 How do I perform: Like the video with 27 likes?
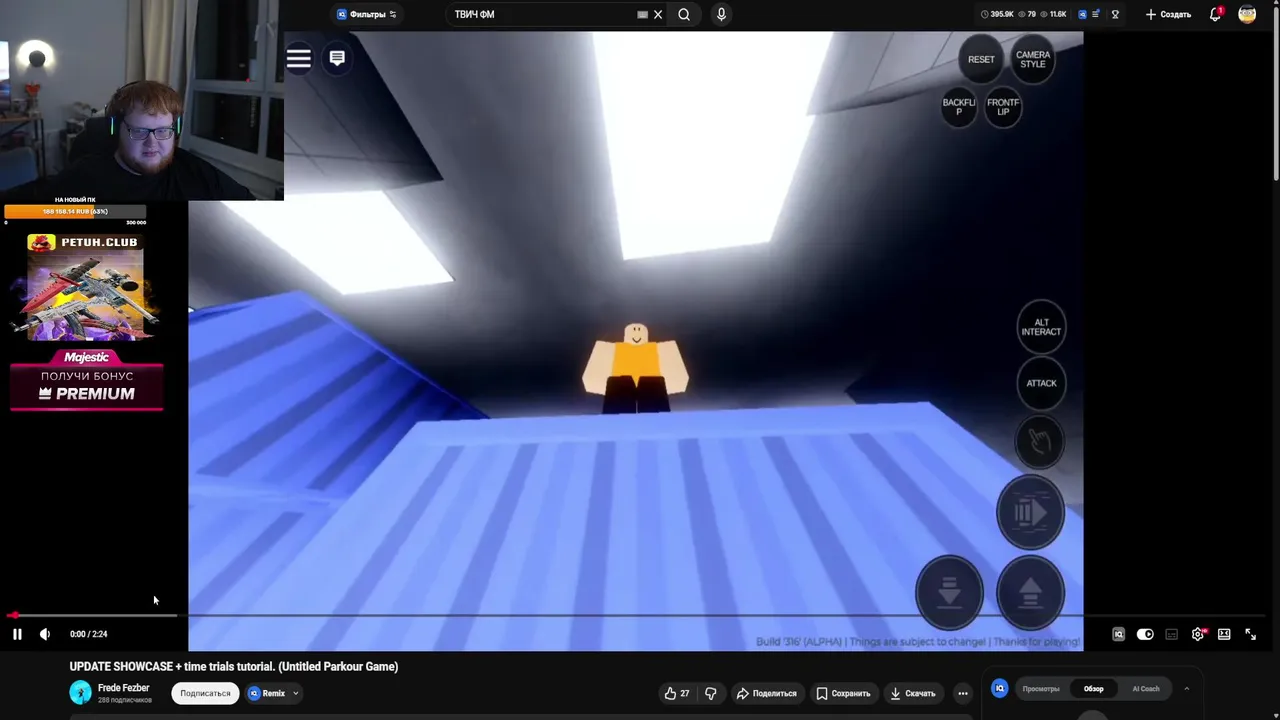pyautogui.click(x=677, y=693)
